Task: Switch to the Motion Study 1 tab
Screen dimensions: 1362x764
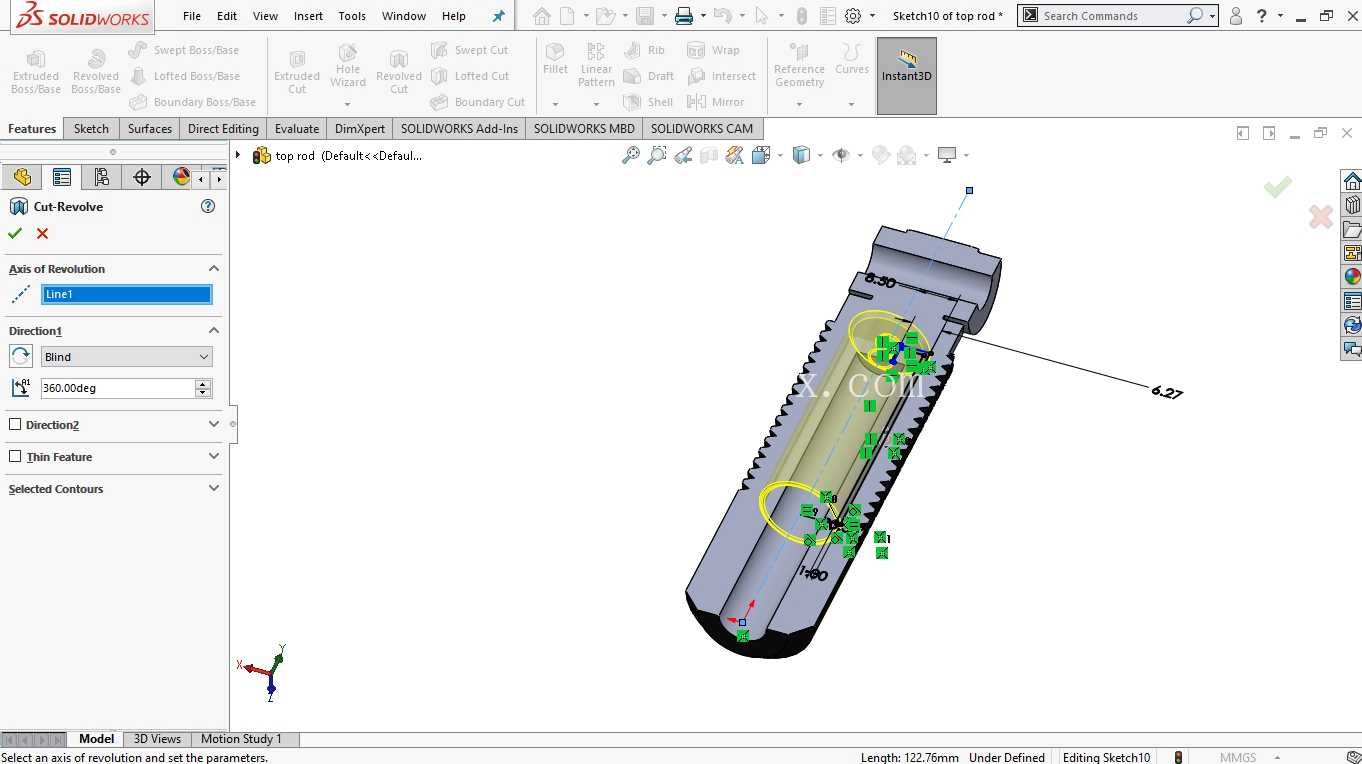Action: pos(241,739)
